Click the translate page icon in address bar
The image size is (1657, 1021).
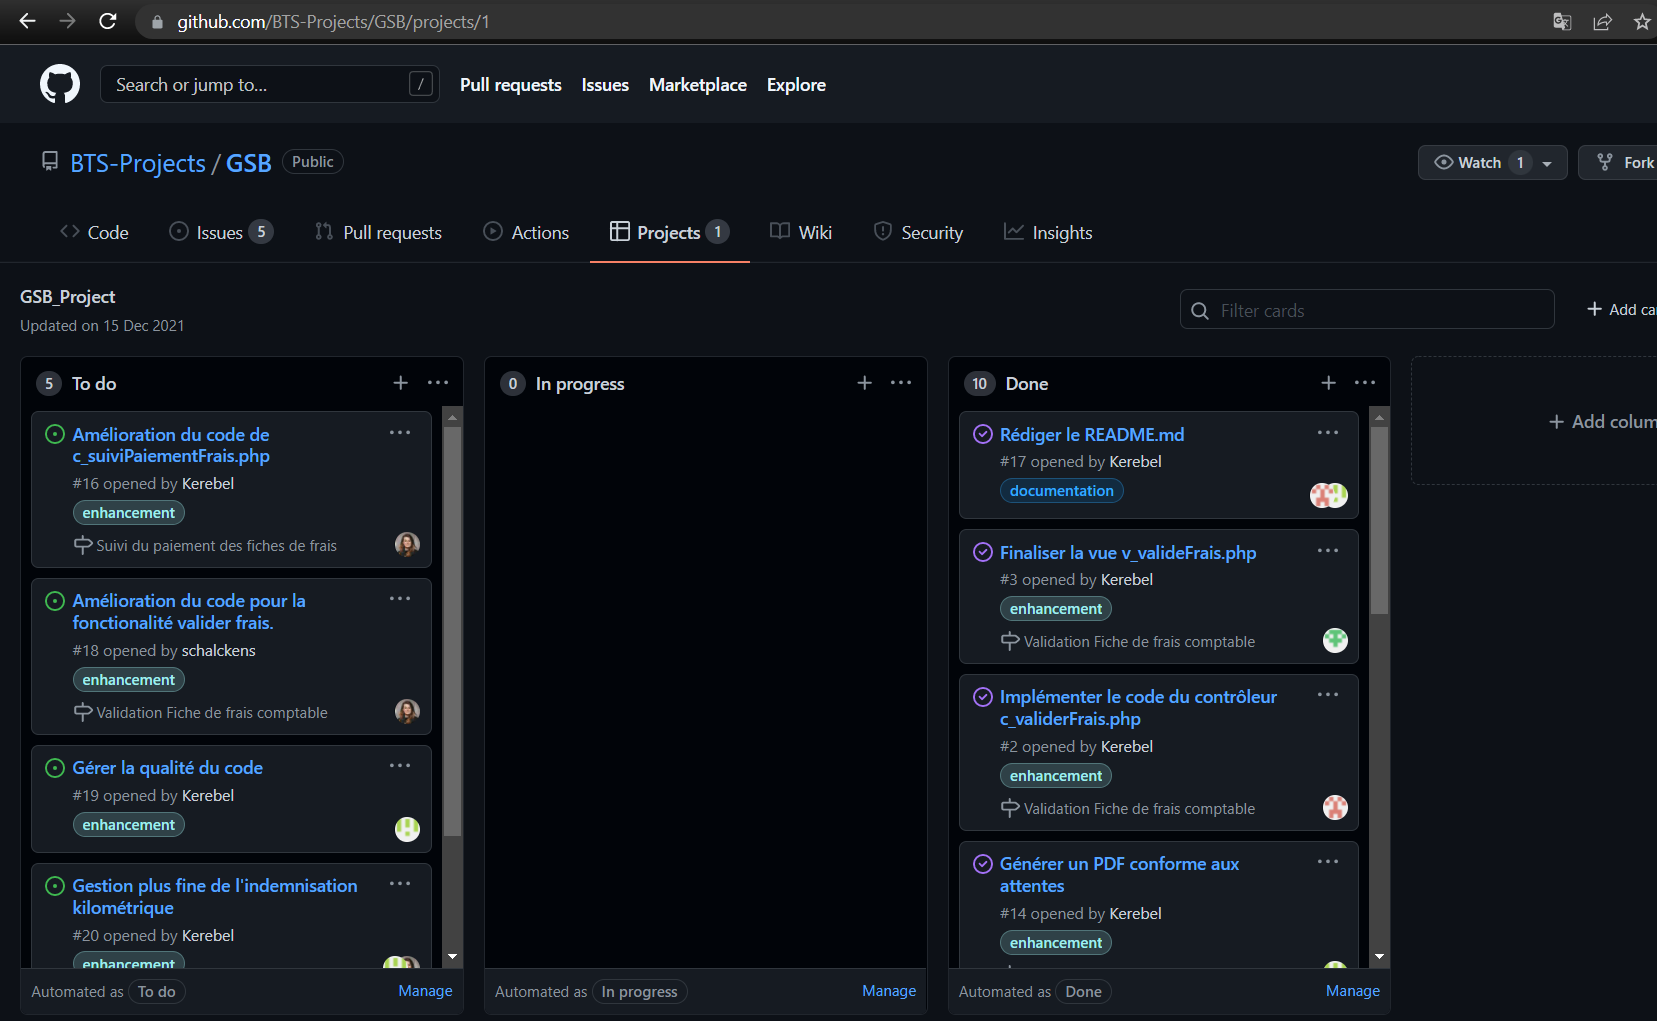[x=1562, y=21]
